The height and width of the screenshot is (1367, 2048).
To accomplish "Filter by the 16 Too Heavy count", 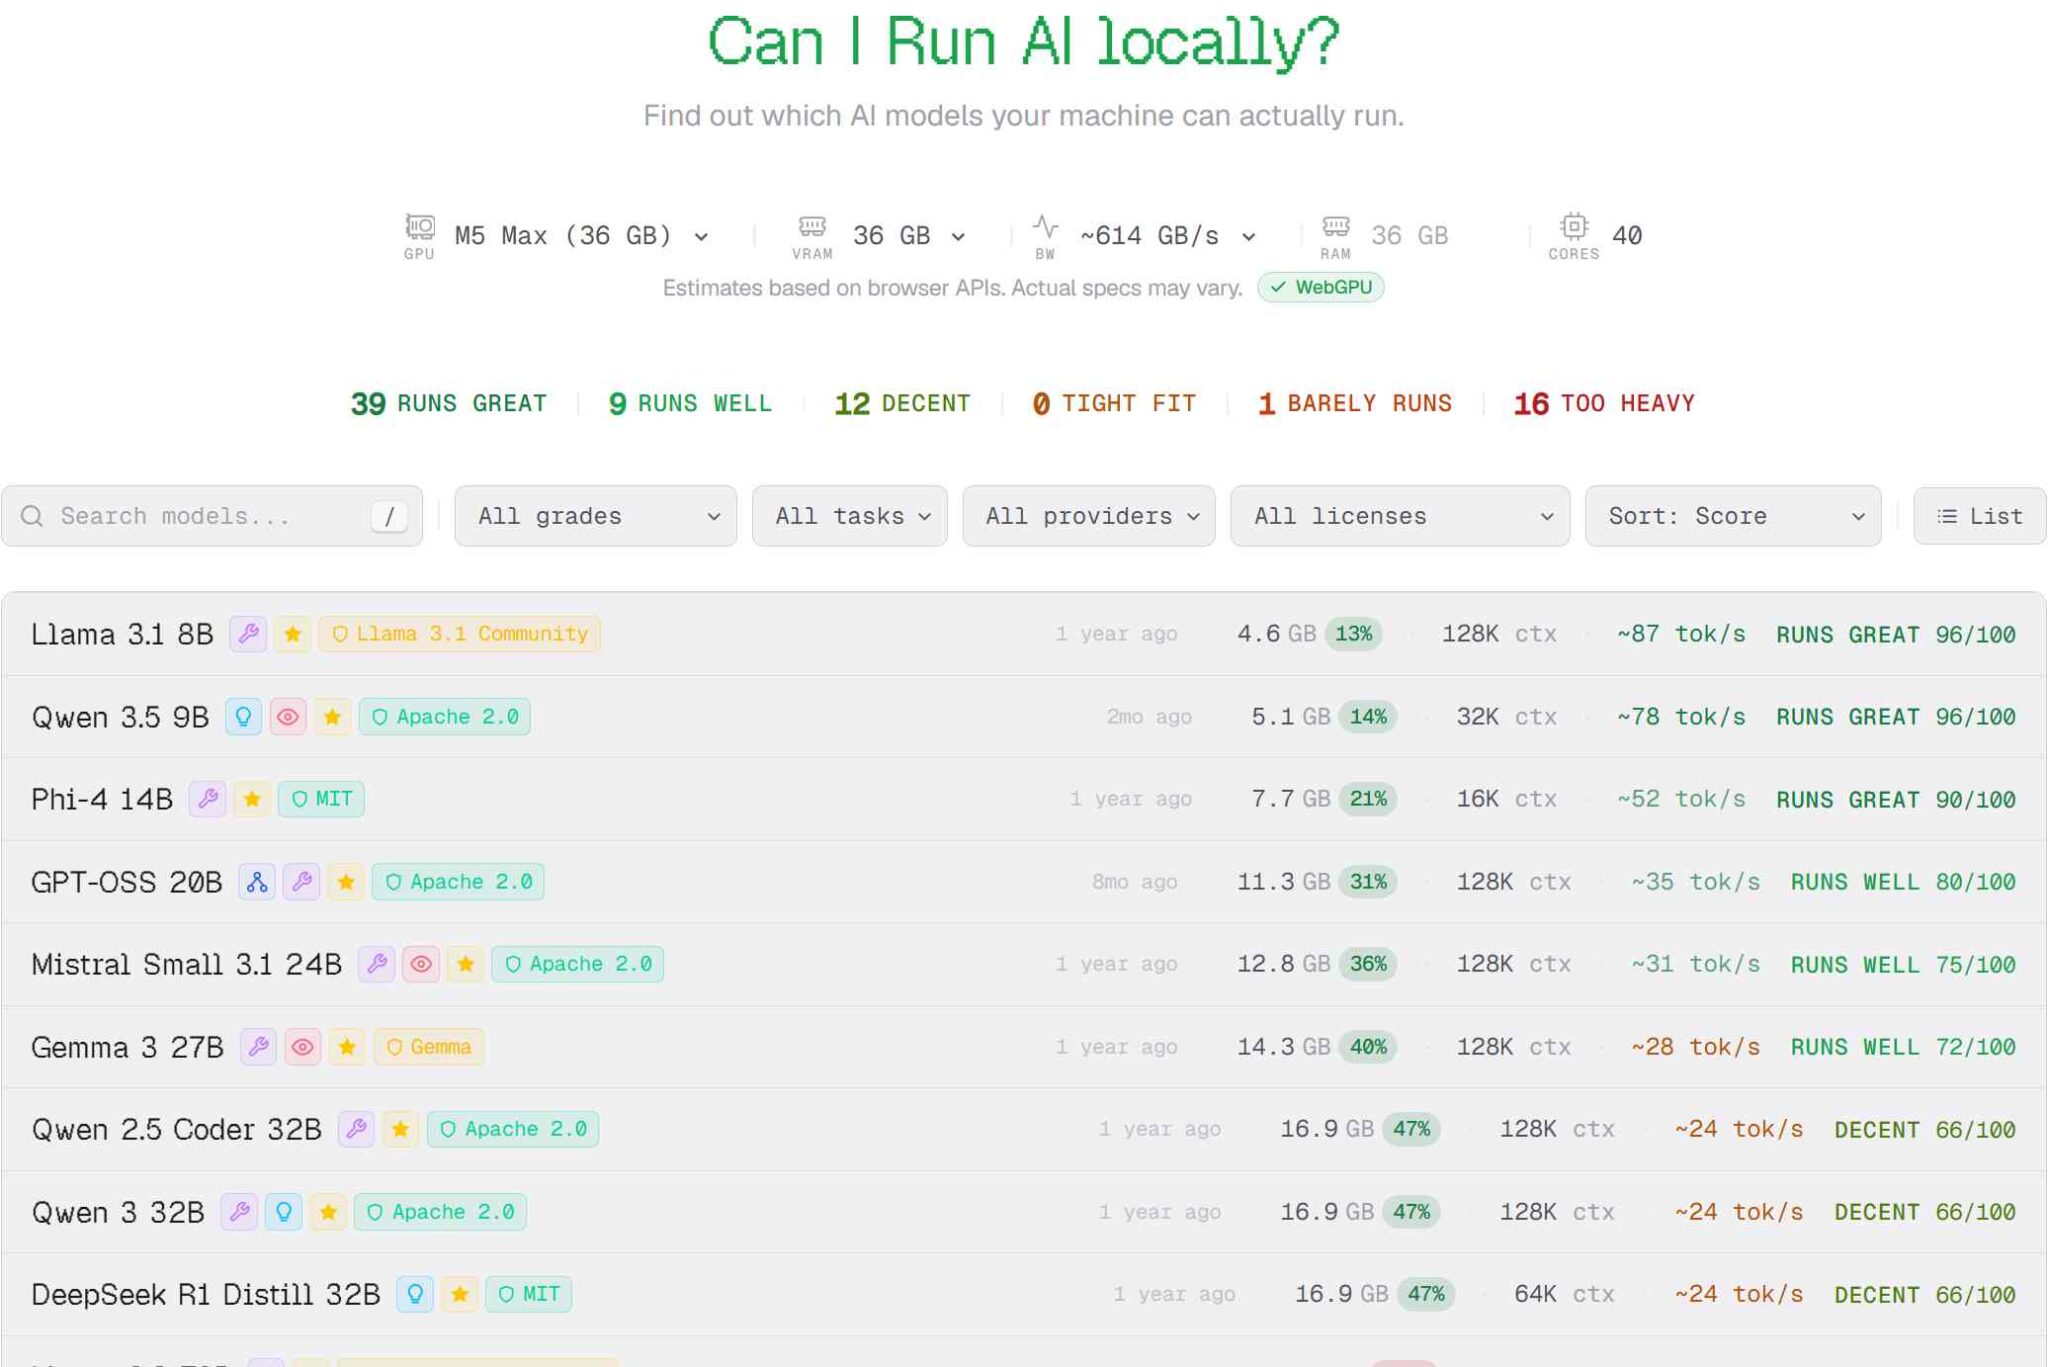I will click(1603, 403).
